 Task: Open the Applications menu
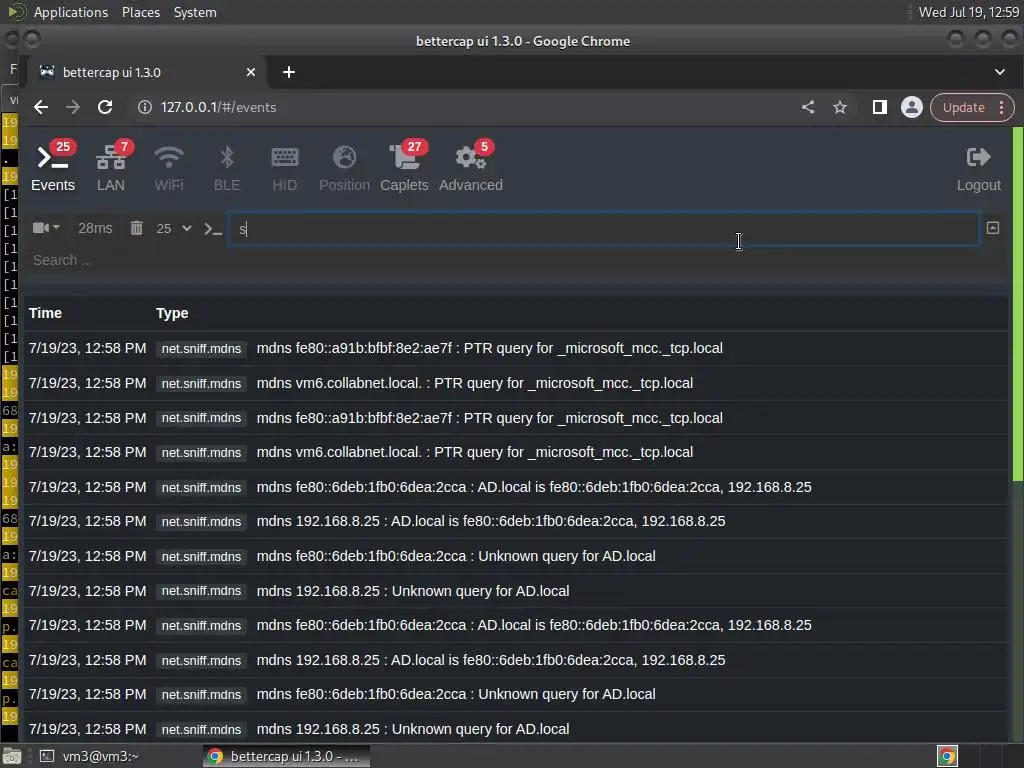(71, 12)
